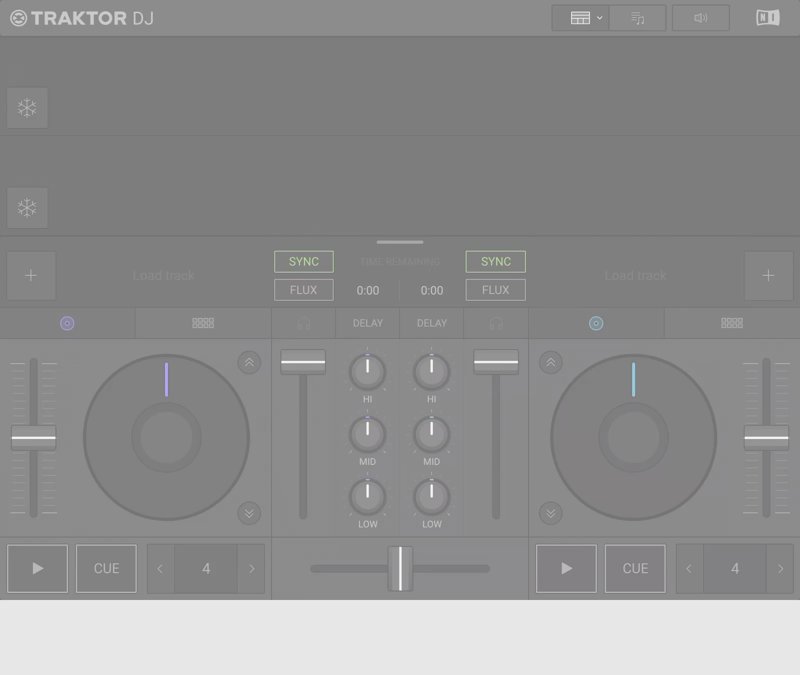
Task: Select the right deck jog wheel tab
Action: coord(596,323)
